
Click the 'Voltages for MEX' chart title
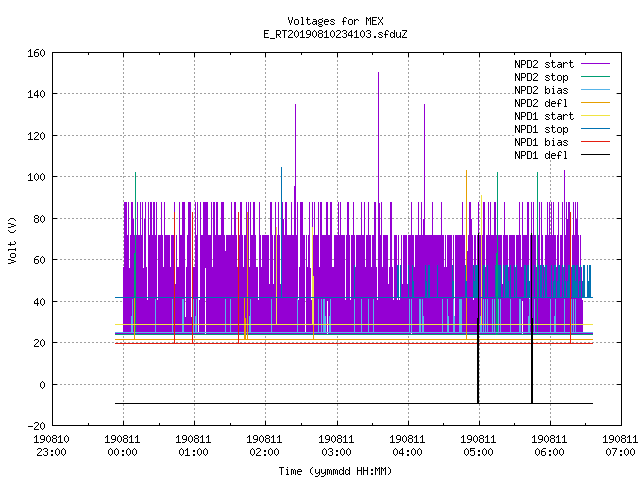pyautogui.click(x=335, y=21)
